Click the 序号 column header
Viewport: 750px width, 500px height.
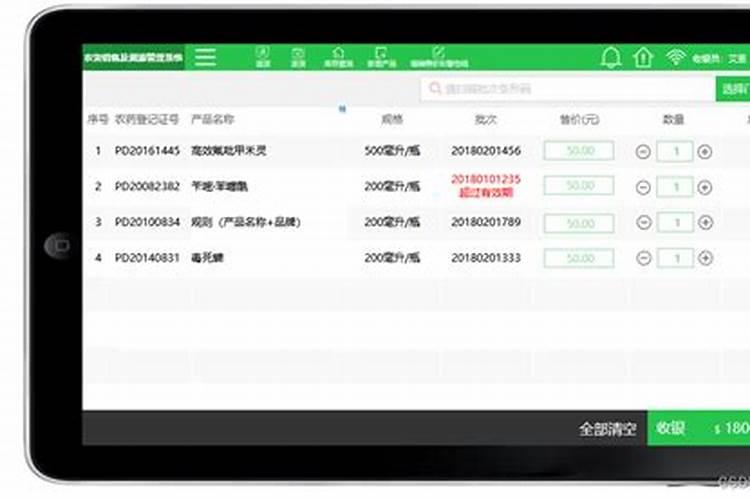click(98, 119)
